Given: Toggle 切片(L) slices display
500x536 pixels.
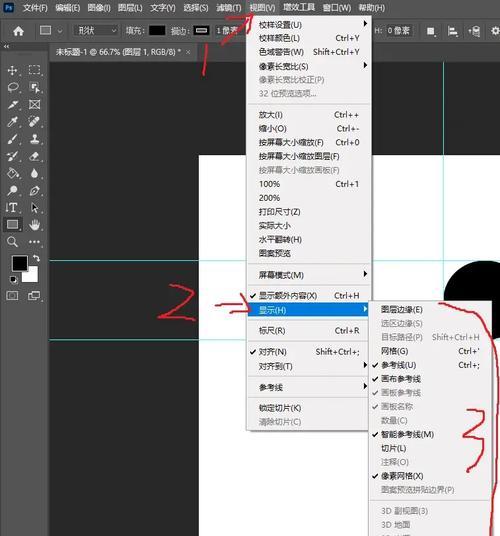Looking at the screenshot, I should click(x=430, y=448).
